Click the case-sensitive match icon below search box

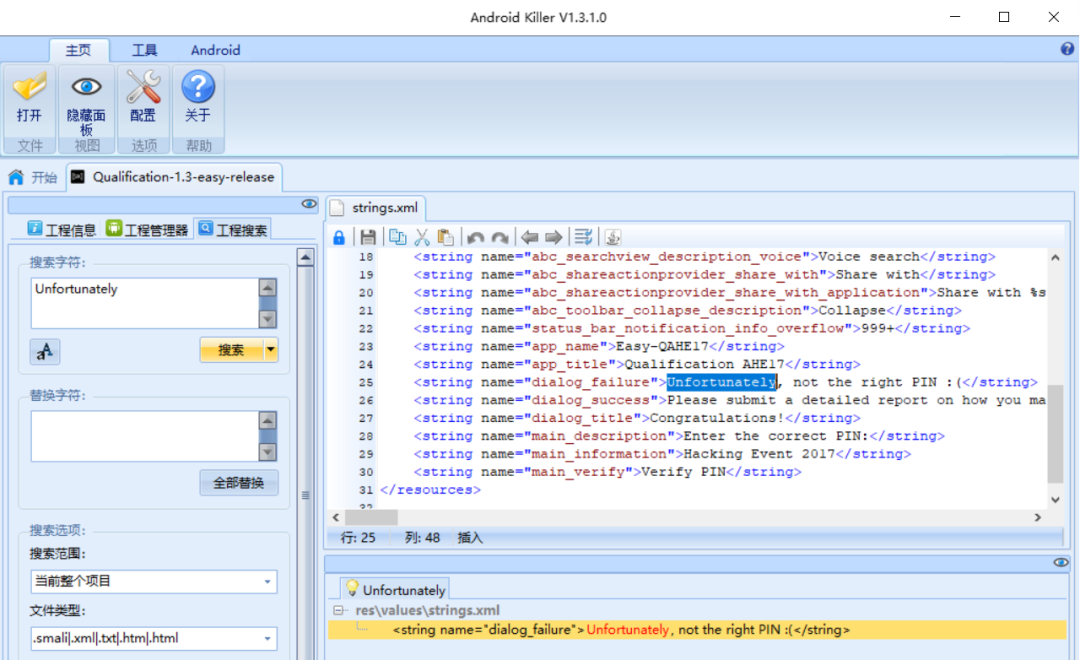[45, 351]
